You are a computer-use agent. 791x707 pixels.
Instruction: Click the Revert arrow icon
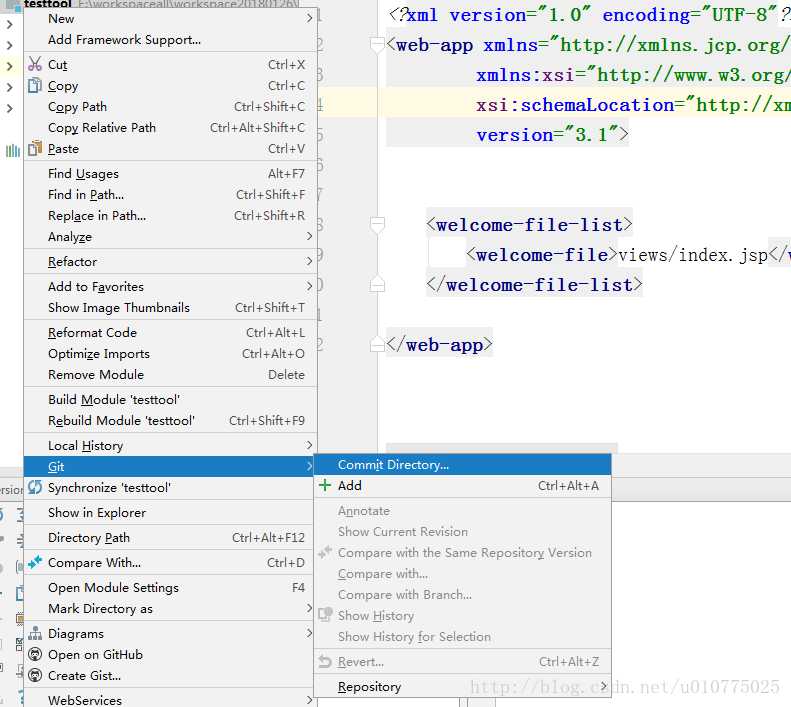pyautogui.click(x=325, y=662)
